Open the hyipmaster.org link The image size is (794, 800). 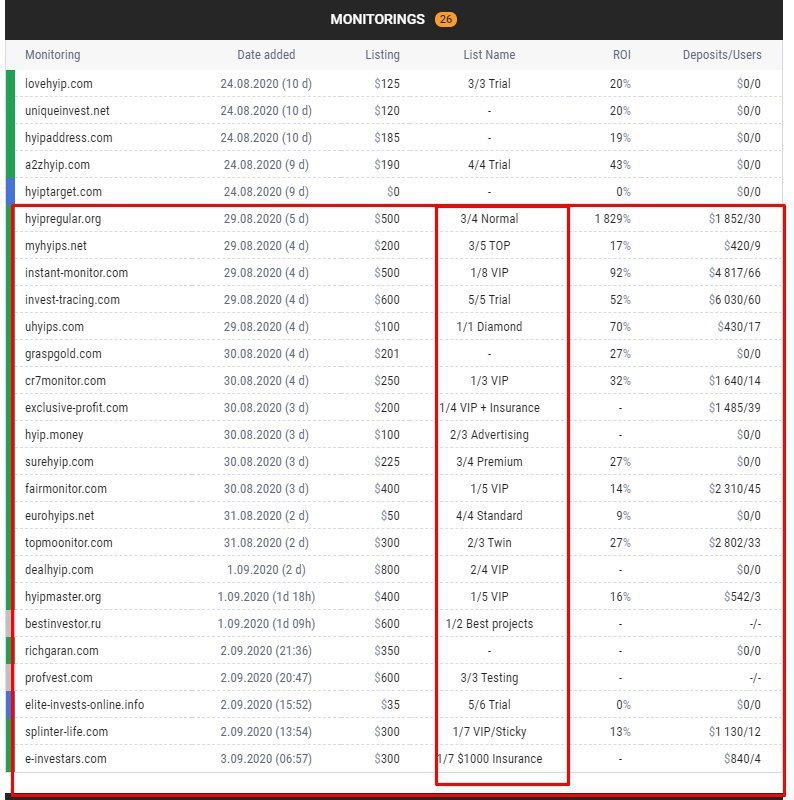coord(63,597)
